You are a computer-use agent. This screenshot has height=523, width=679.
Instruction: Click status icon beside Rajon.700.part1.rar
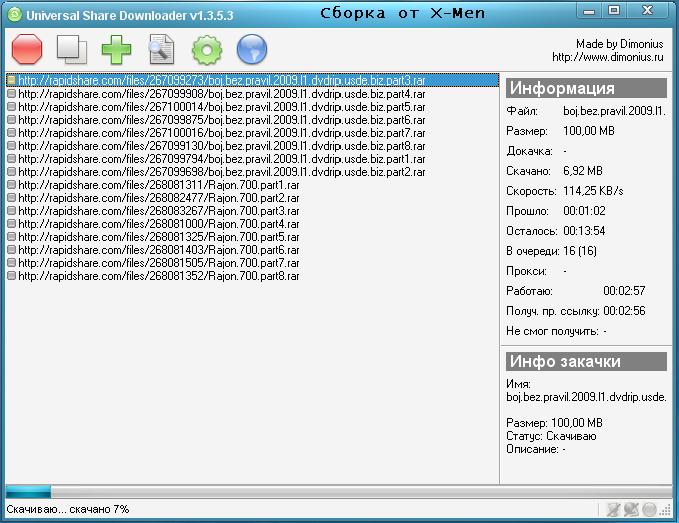click(x=11, y=184)
